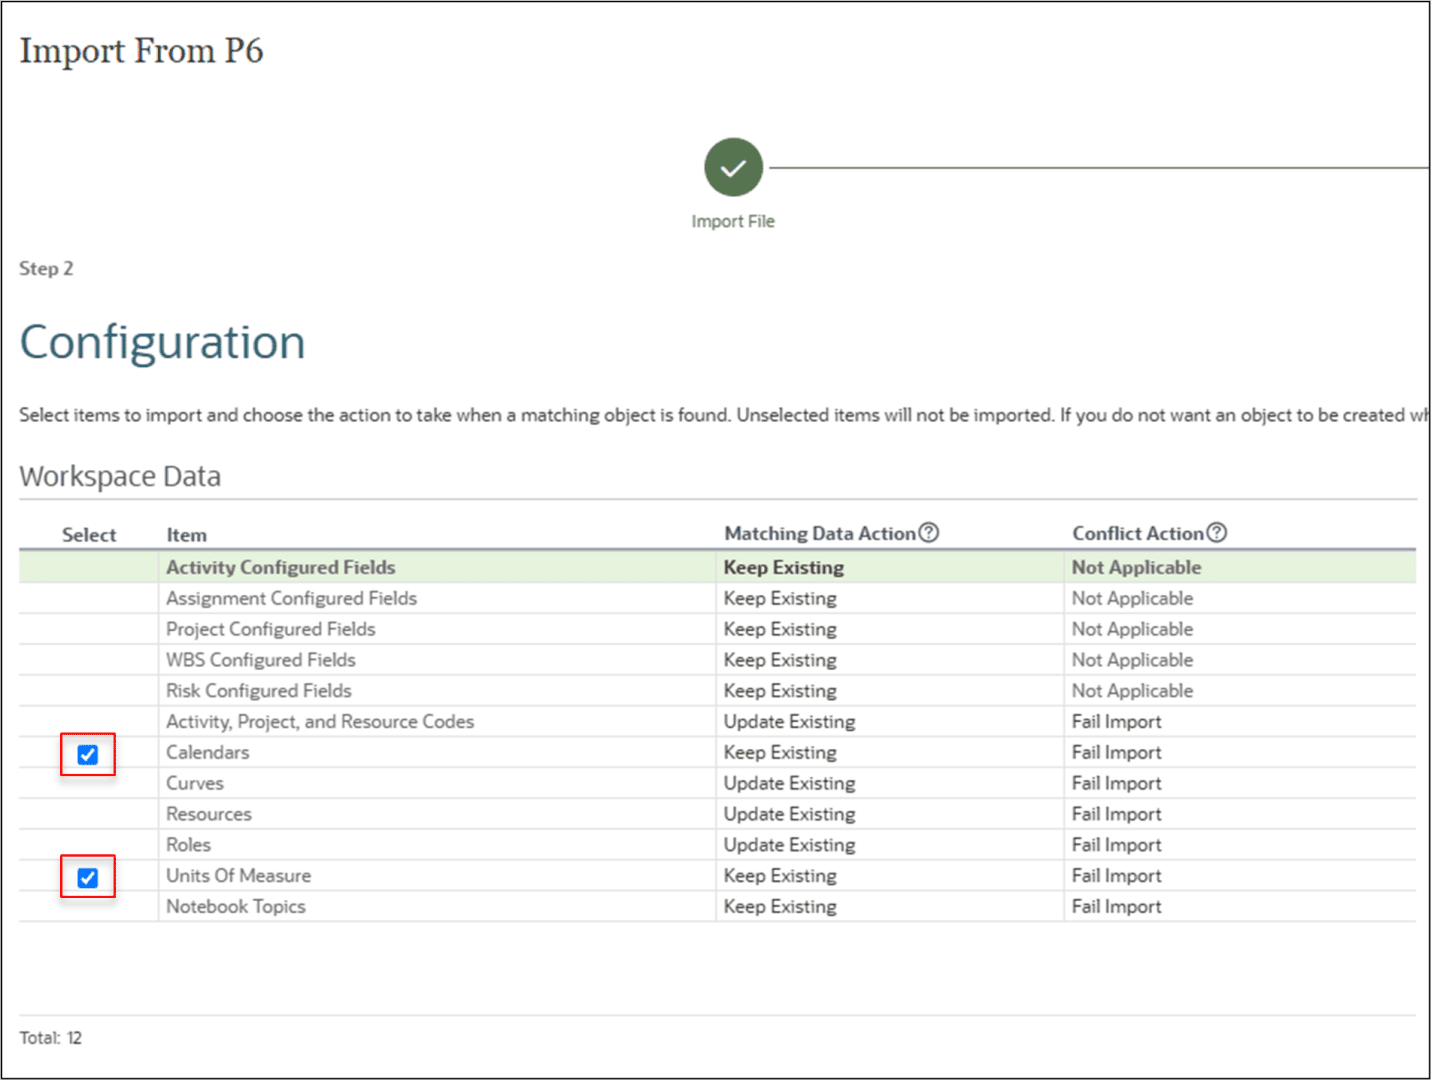Click Fail Import conflict action for Calendars
Viewport: 1431px width, 1080px height.
[1116, 752]
